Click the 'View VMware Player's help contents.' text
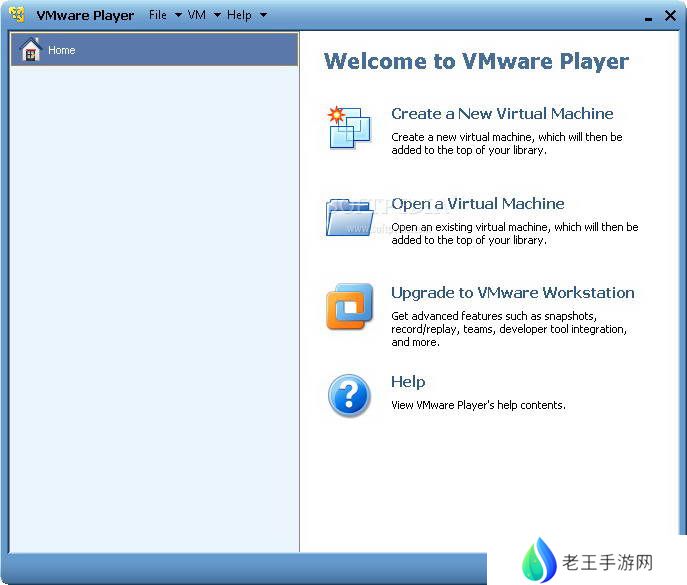 [478, 405]
